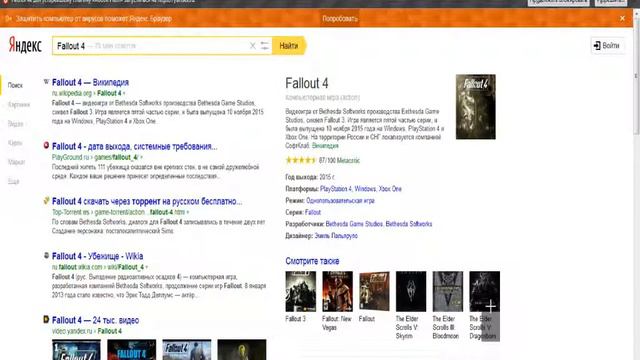
Task: Click the Yandex logo
Action: pos(25,45)
